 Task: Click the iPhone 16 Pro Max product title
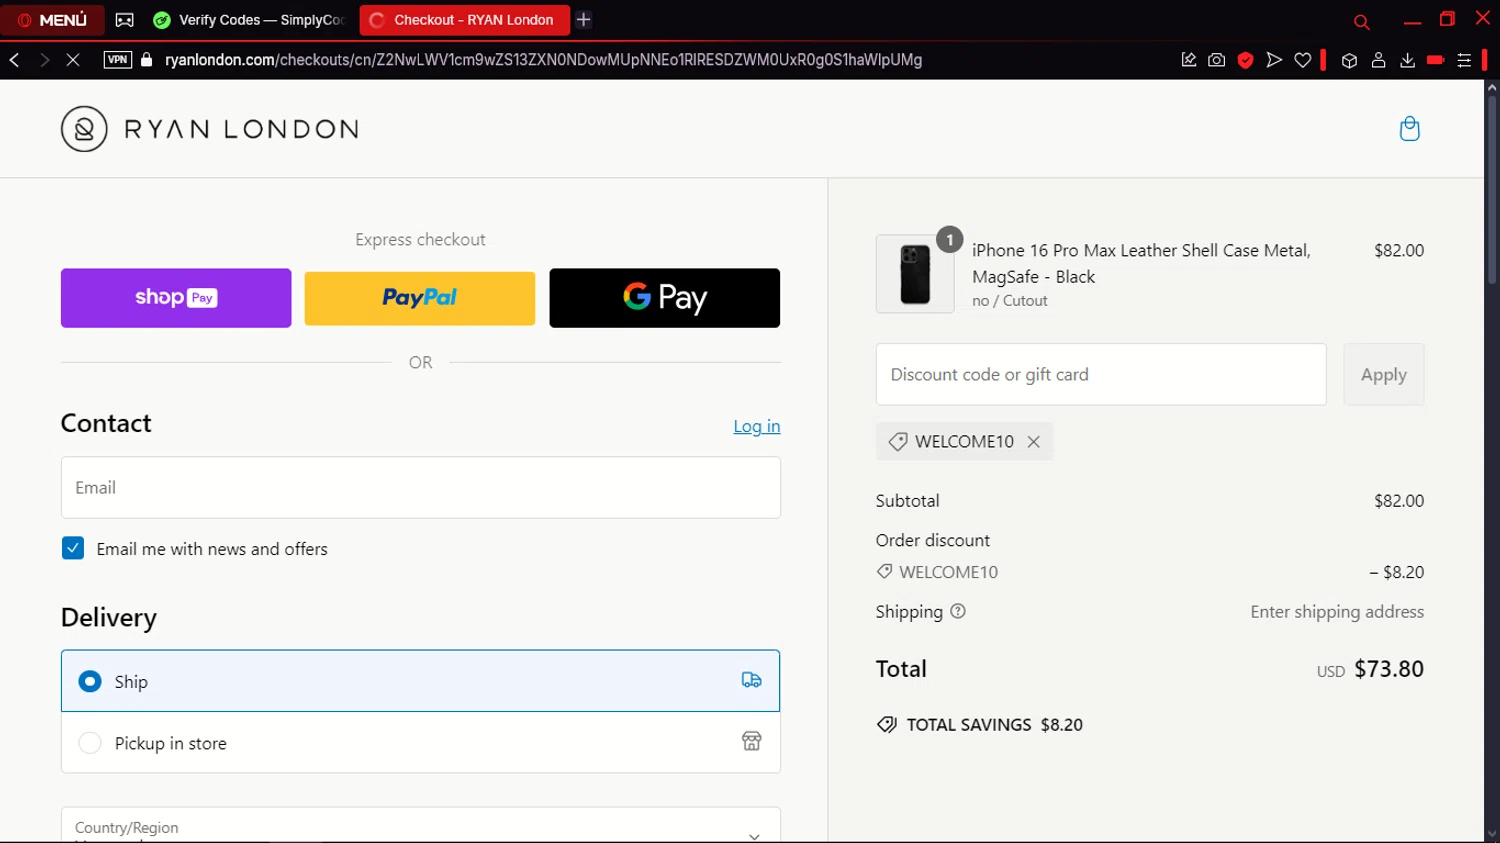pos(1141,263)
